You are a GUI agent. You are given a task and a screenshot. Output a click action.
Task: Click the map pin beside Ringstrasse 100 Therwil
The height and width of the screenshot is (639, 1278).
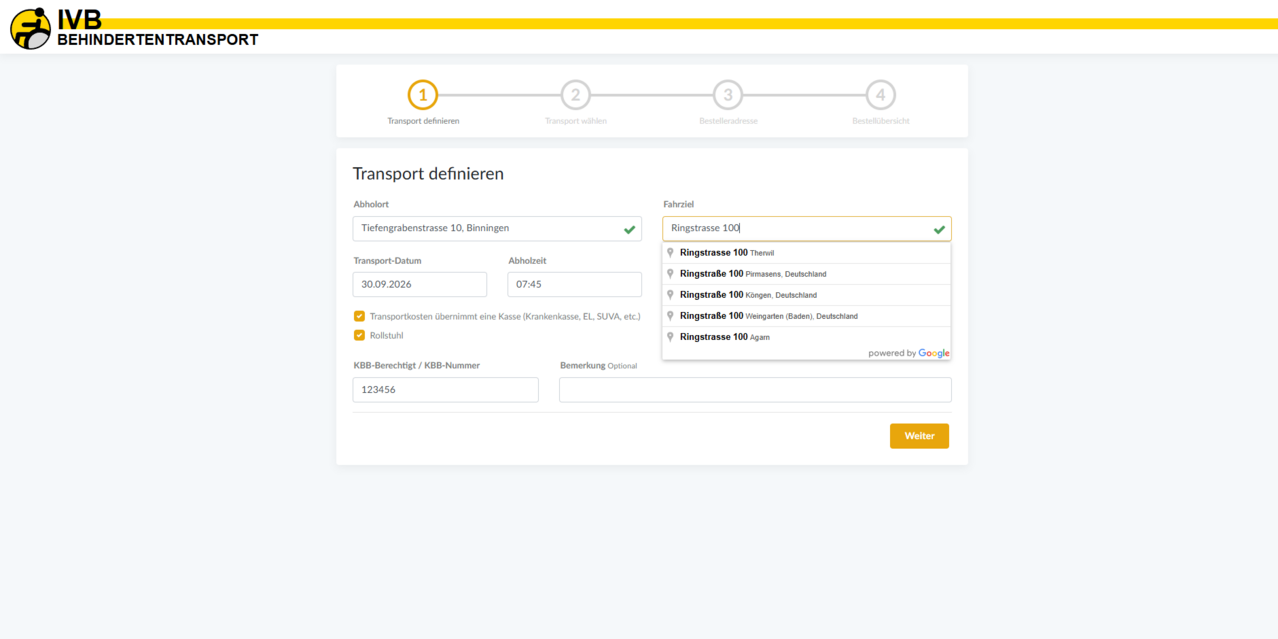click(670, 253)
